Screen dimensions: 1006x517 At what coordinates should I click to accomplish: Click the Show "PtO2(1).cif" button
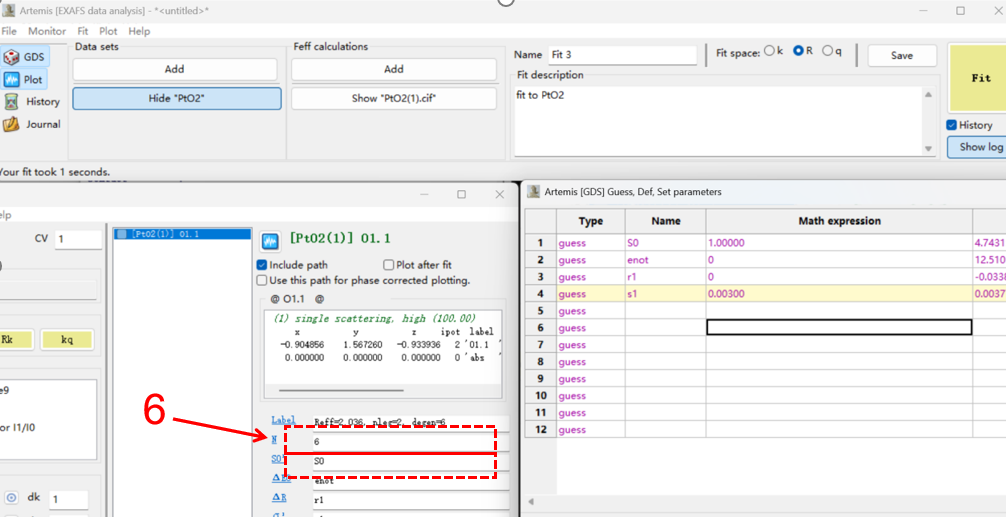pyautogui.click(x=394, y=99)
